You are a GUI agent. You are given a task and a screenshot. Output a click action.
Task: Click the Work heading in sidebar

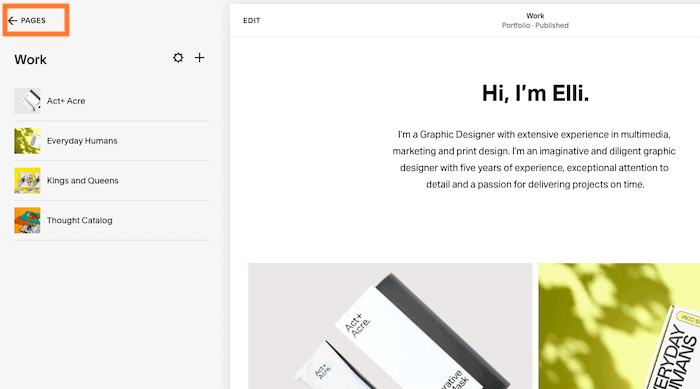coord(30,59)
